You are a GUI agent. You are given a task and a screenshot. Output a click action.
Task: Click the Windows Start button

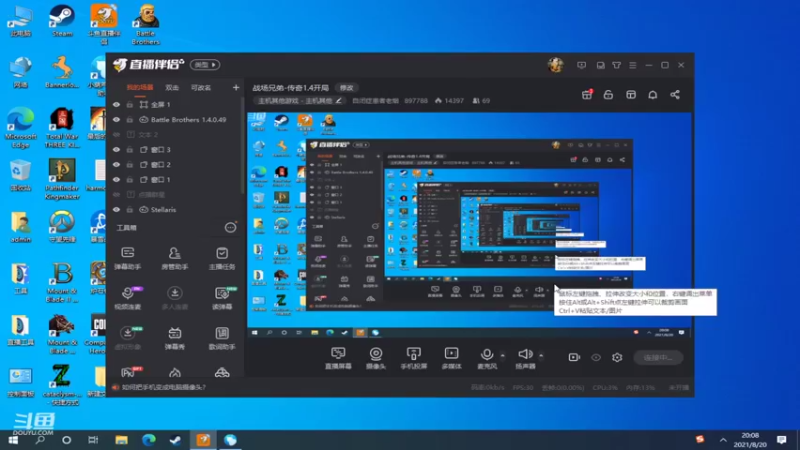click(13, 440)
